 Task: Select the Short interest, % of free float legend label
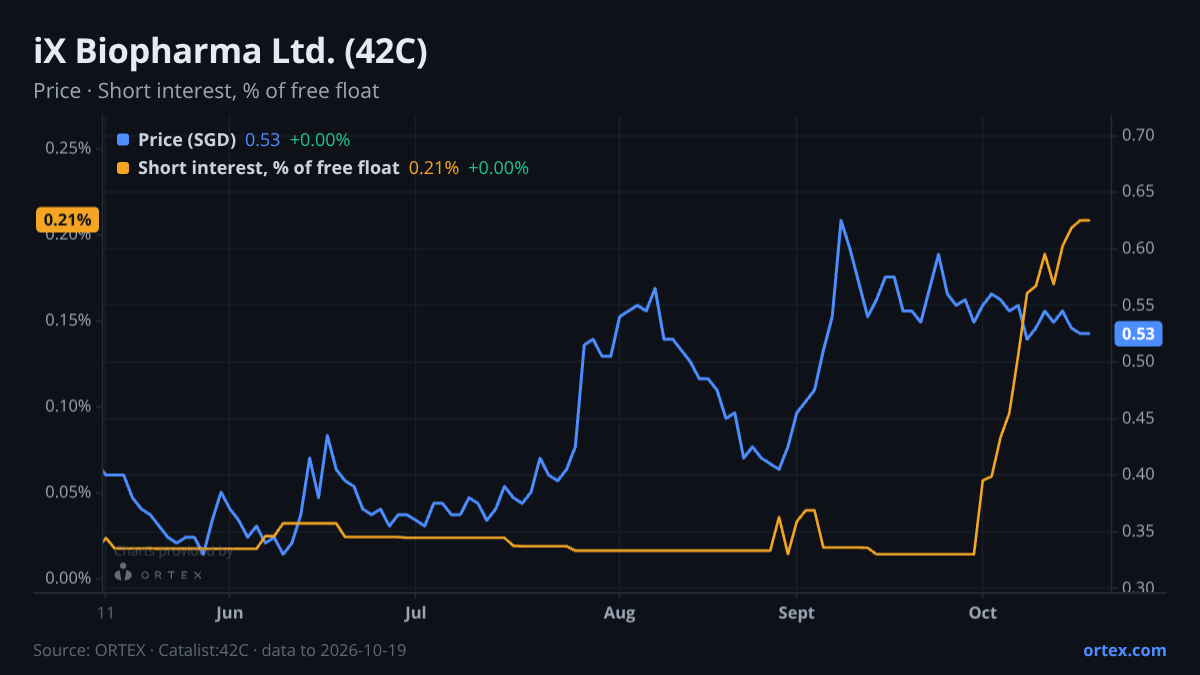pos(268,168)
